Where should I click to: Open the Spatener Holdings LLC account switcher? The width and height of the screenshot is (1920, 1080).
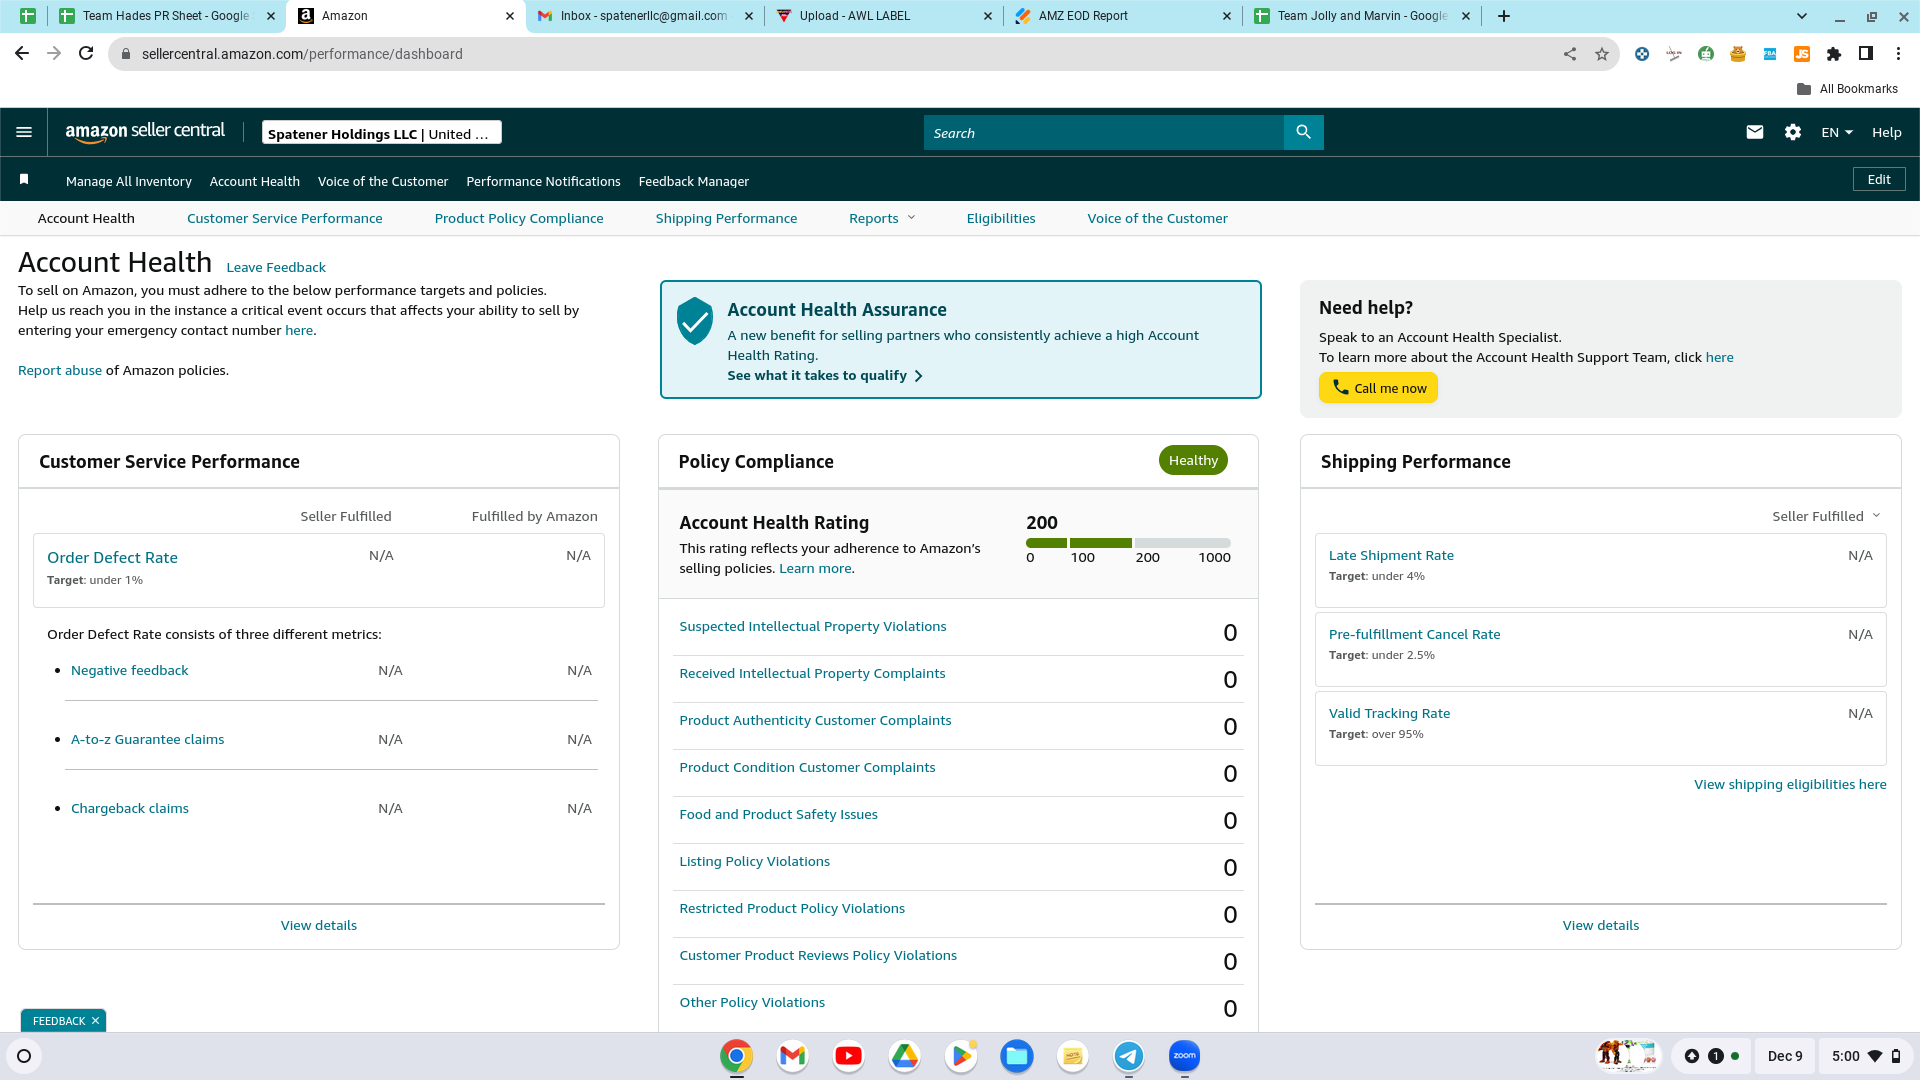pyautogui.click(x=381, y=133)
